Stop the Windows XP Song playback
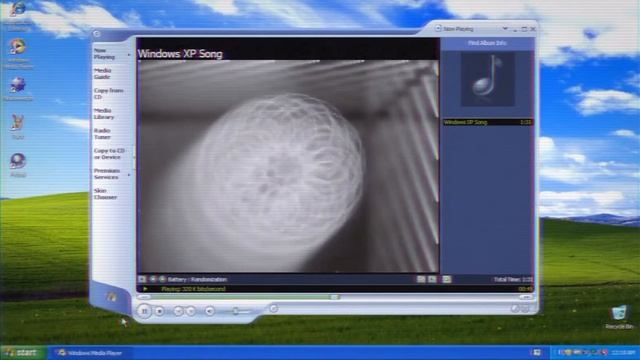Screen dimensions: 640x360 (x=160, y=311)
